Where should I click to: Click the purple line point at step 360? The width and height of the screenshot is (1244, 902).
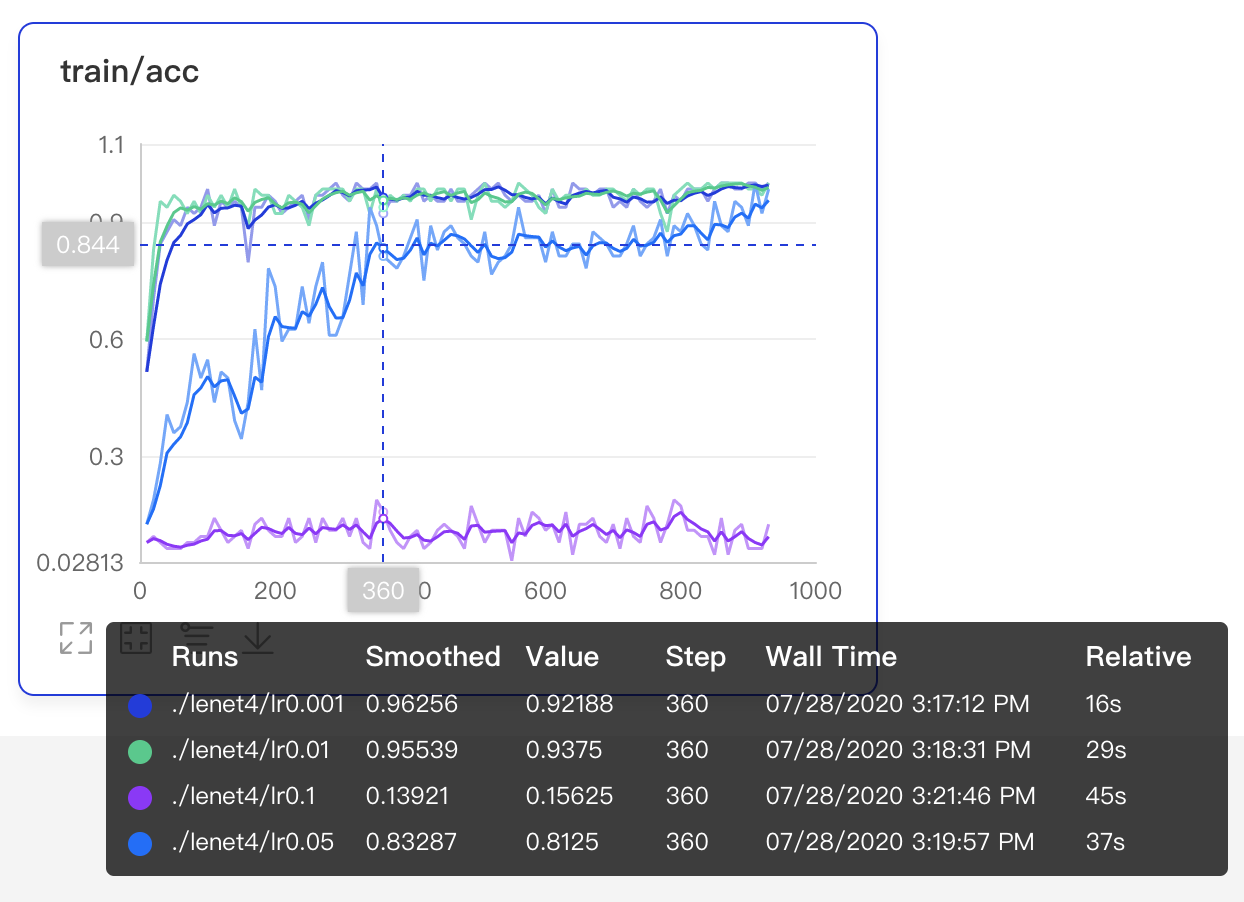[x=383, y=518]
